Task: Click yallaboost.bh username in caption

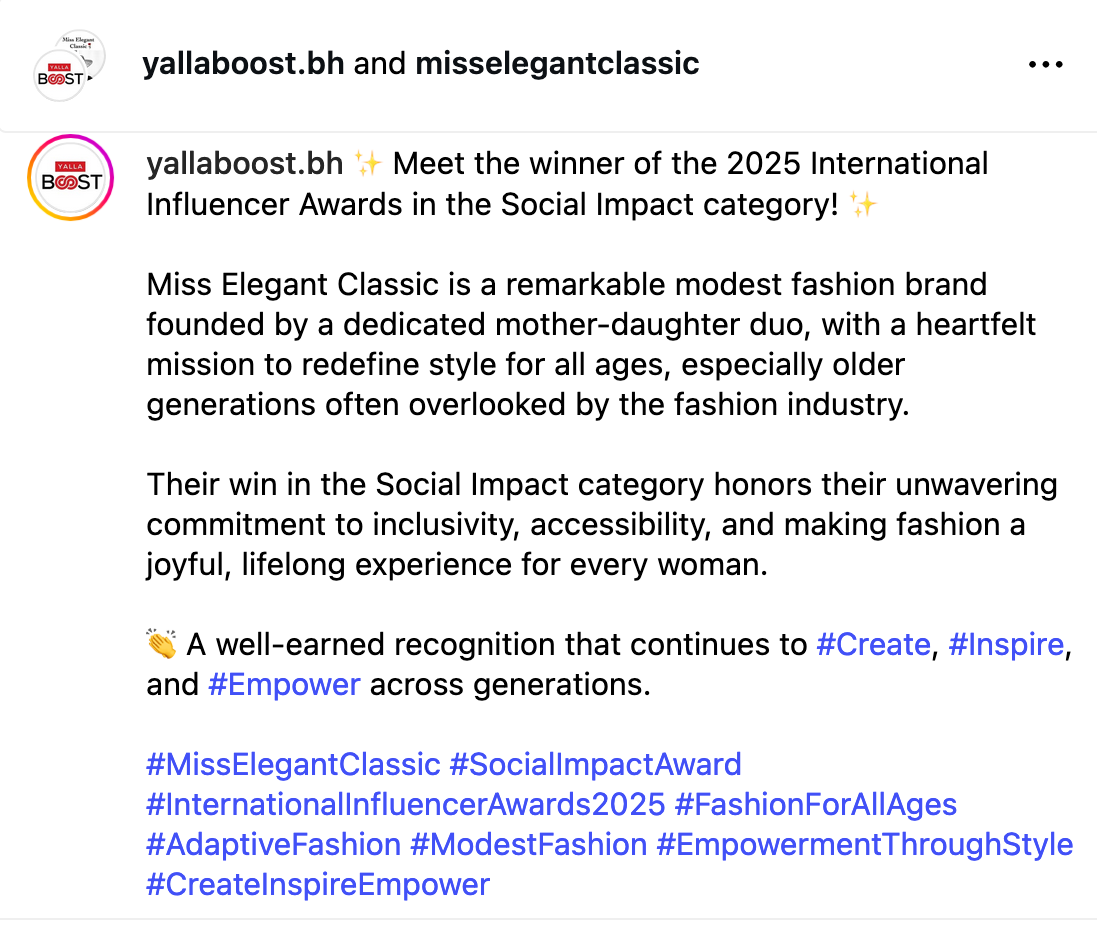Action: 244,164
